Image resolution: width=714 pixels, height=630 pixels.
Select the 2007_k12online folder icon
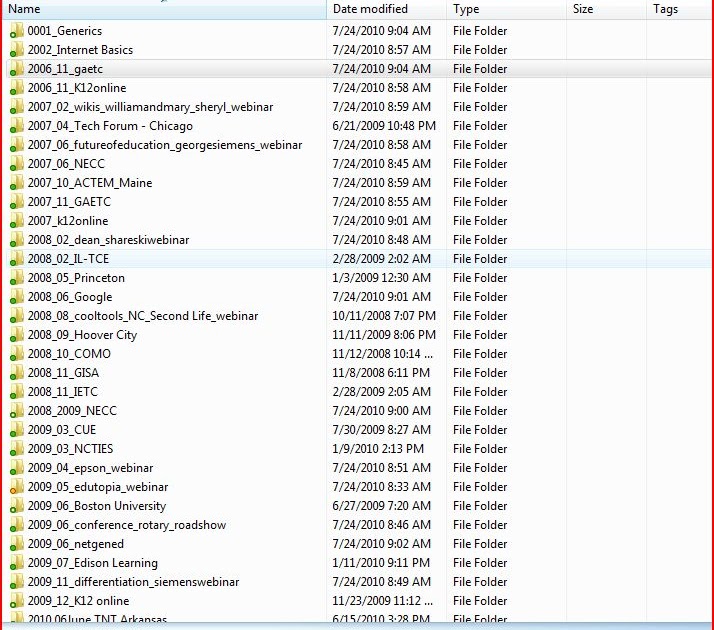coord(17,221)
